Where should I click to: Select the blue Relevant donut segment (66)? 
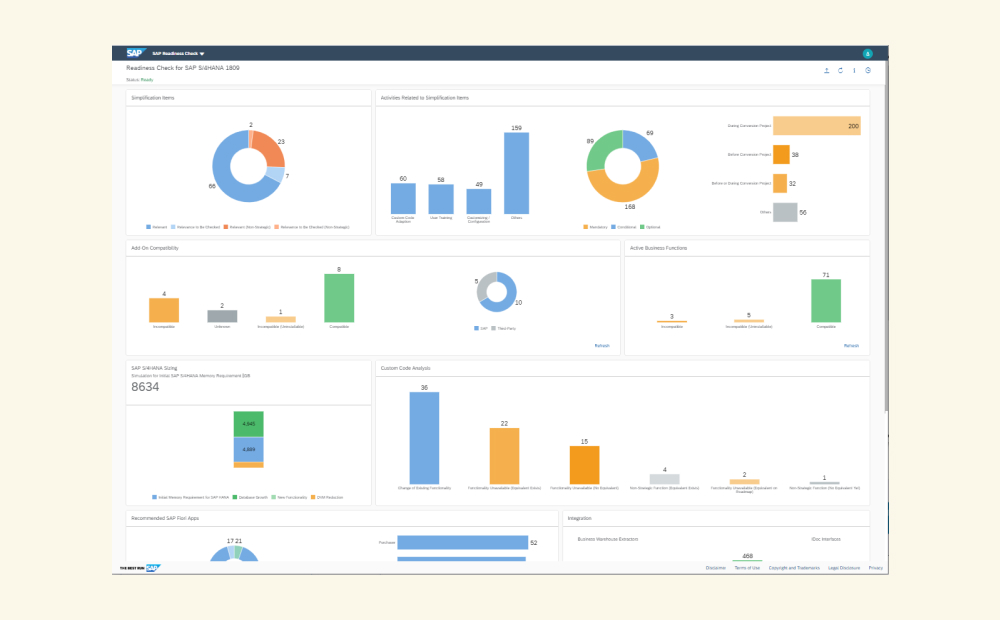click(223, 180)
